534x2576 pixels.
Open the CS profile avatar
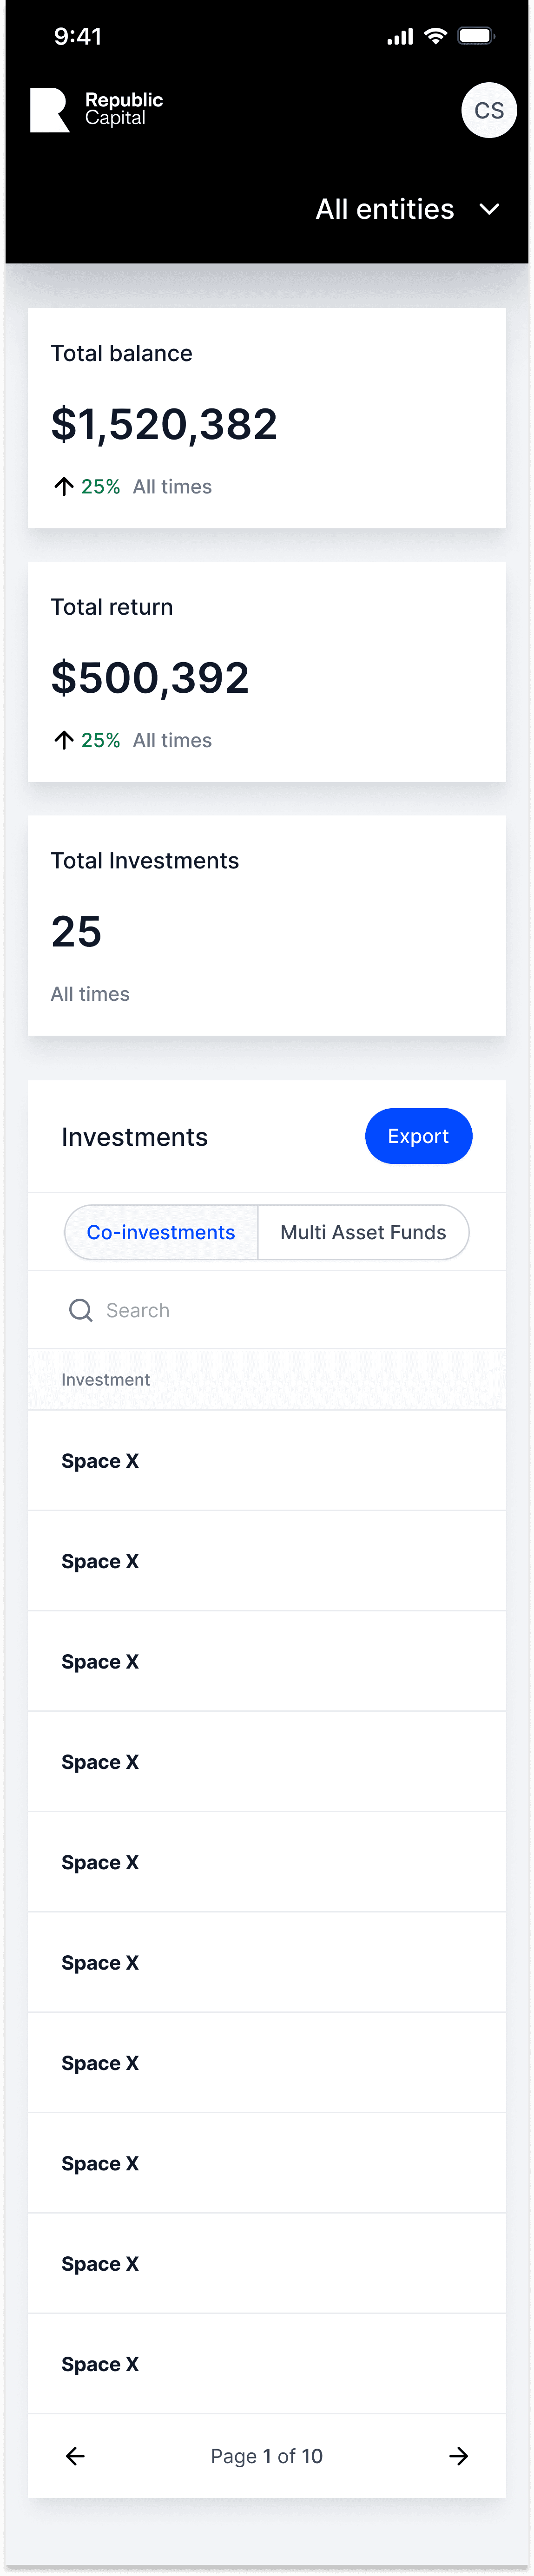488,110
